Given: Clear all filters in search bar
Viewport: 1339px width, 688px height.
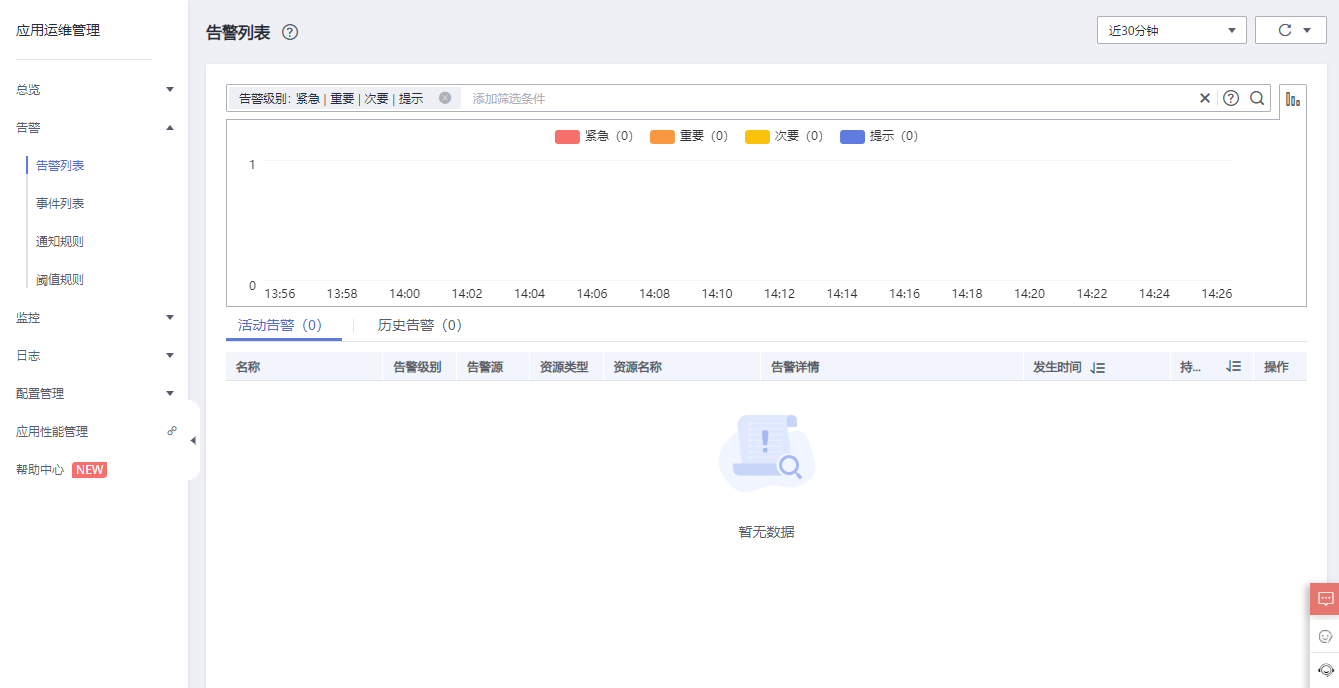Looking at the screenshot, I should [x=1205, y=98].
